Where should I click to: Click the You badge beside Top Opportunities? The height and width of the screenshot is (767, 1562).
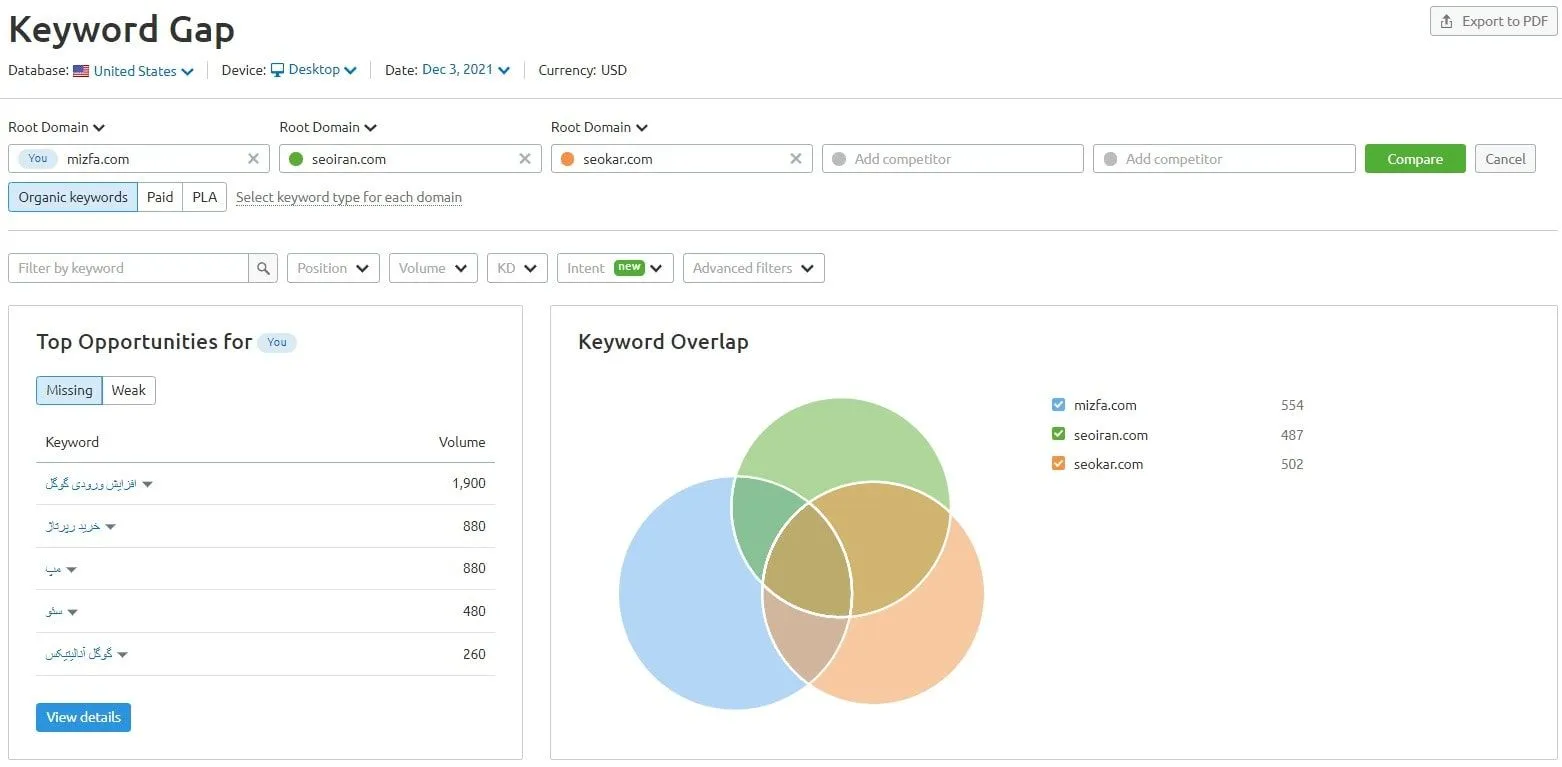click(x=277, y=342)
